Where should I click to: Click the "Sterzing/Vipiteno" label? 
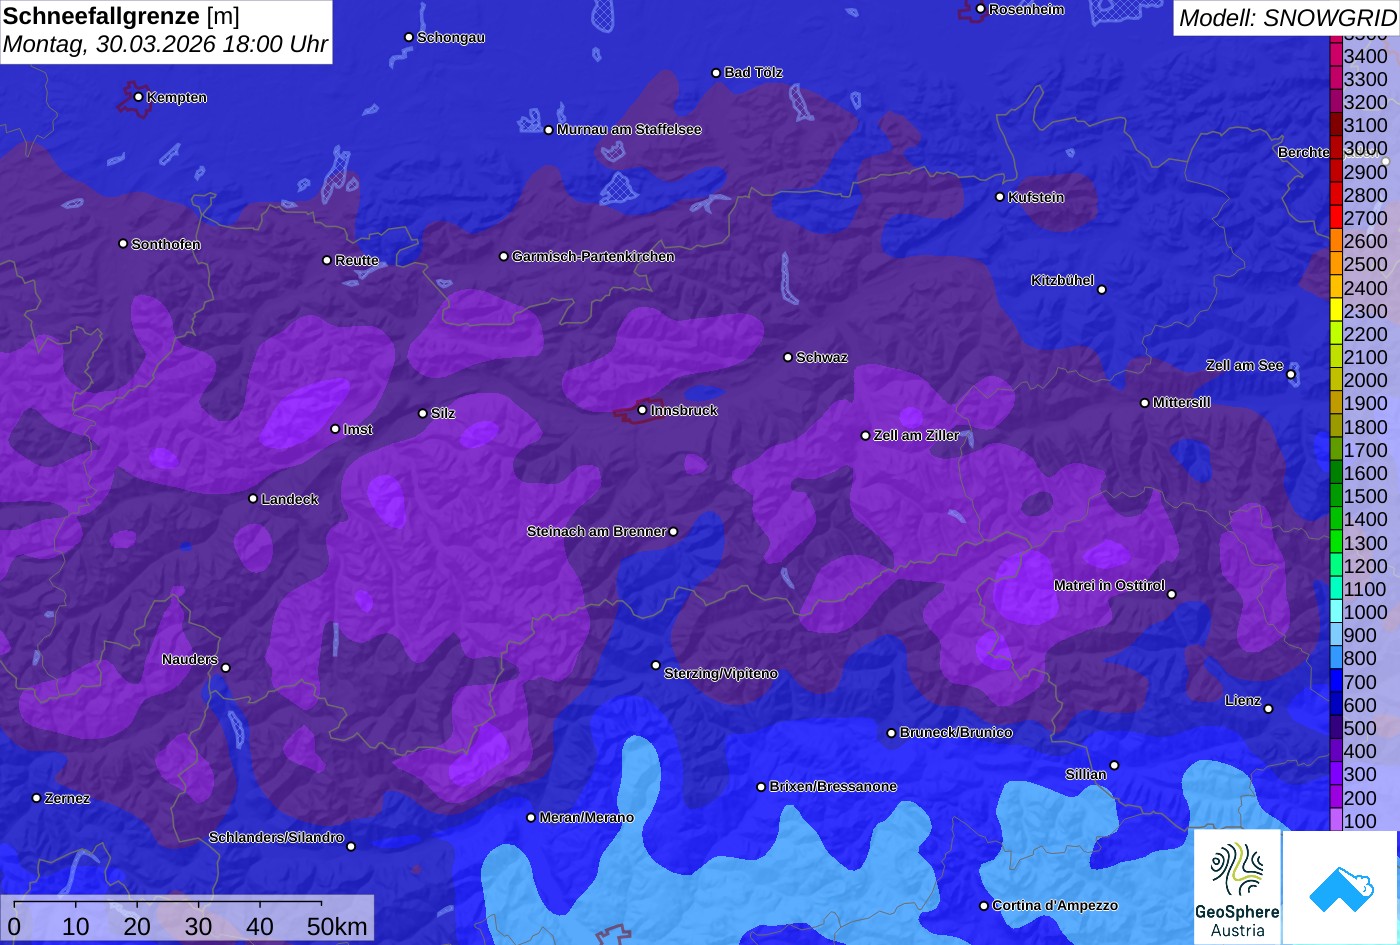click(721, 674)
